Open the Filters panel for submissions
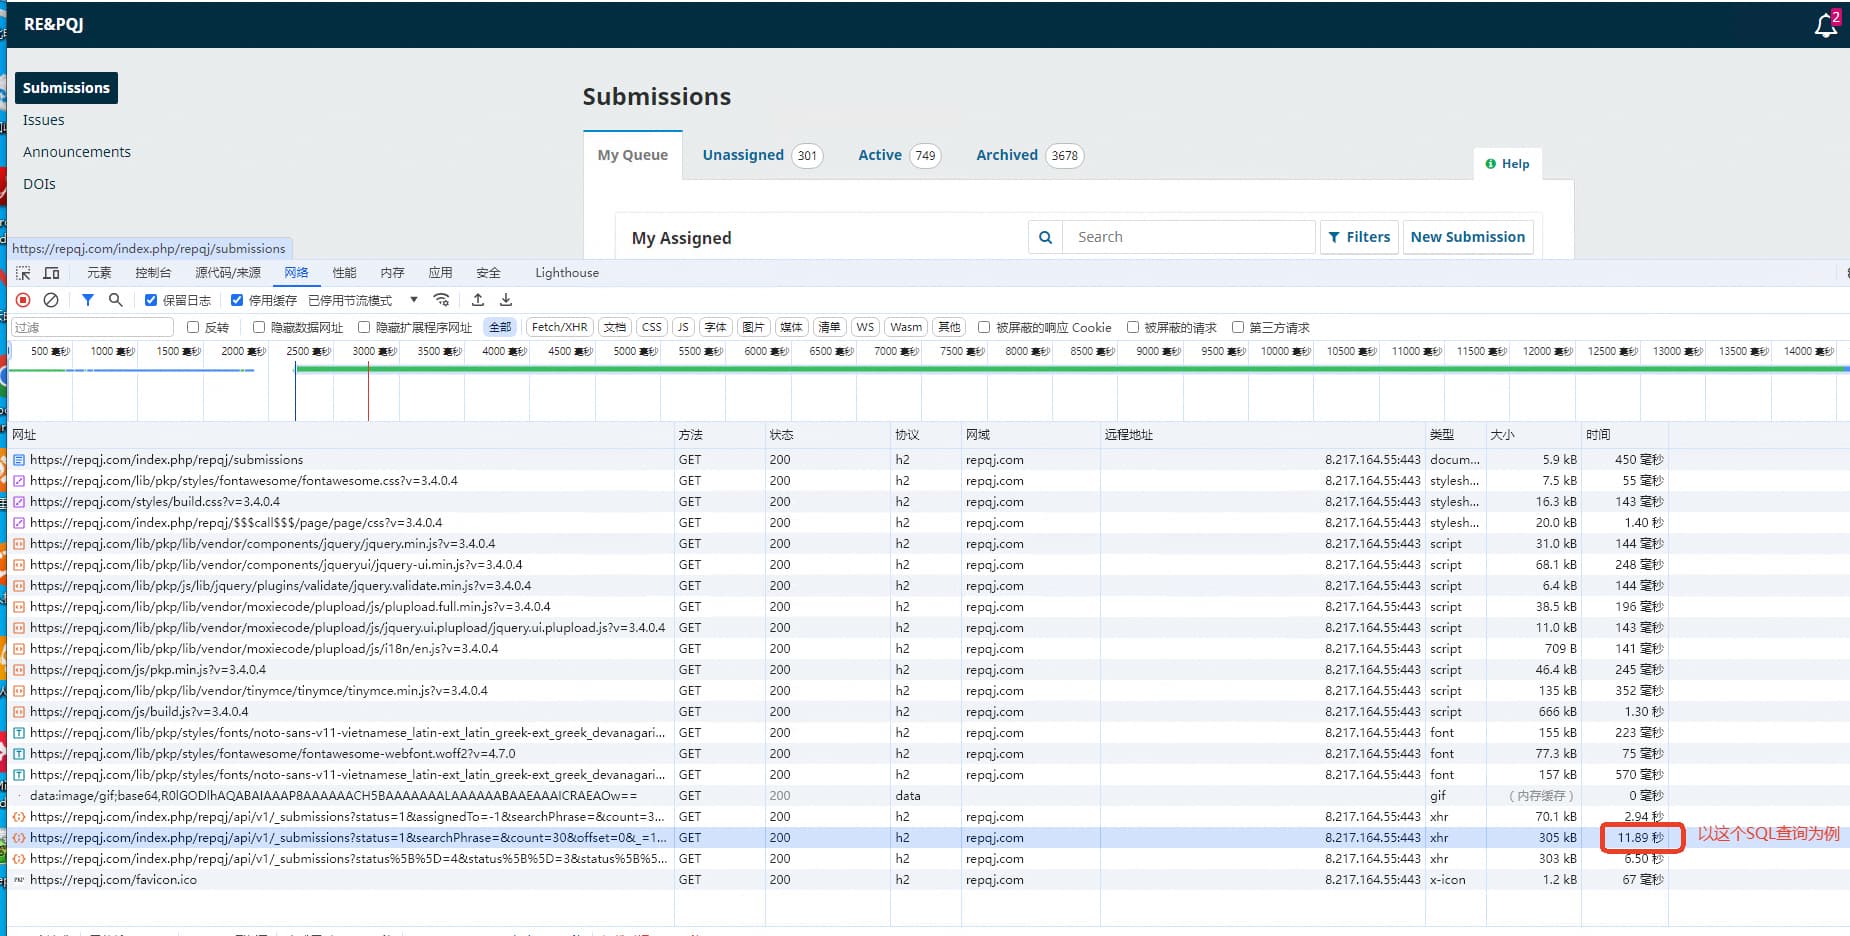 tap(1359, 237)
